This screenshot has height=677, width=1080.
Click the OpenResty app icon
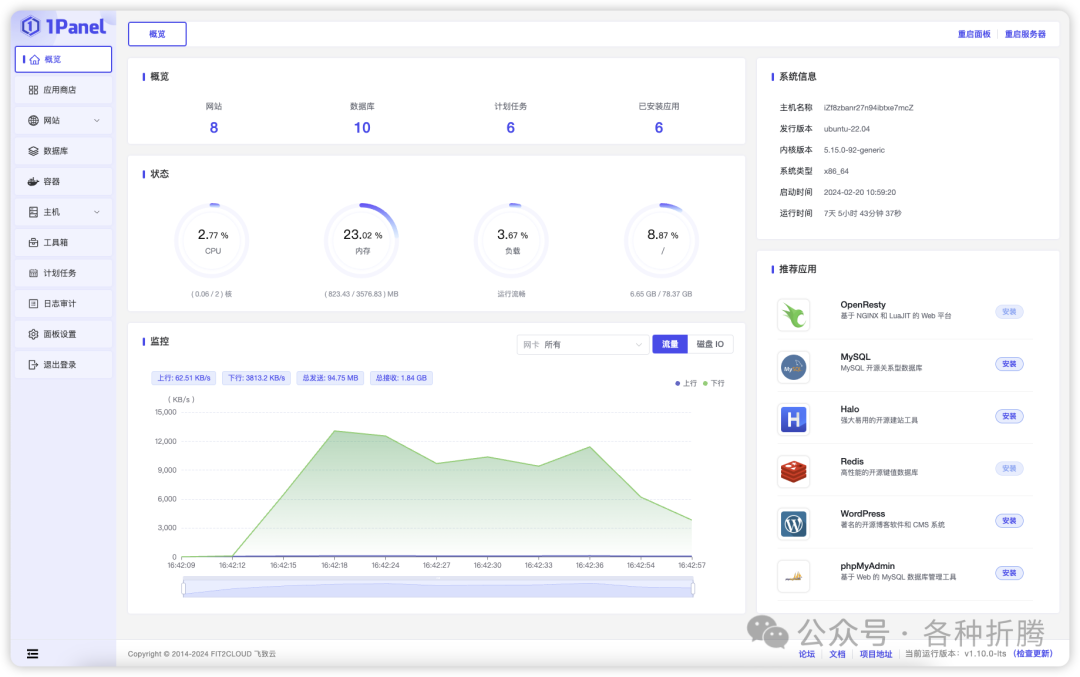click(793, 315)
